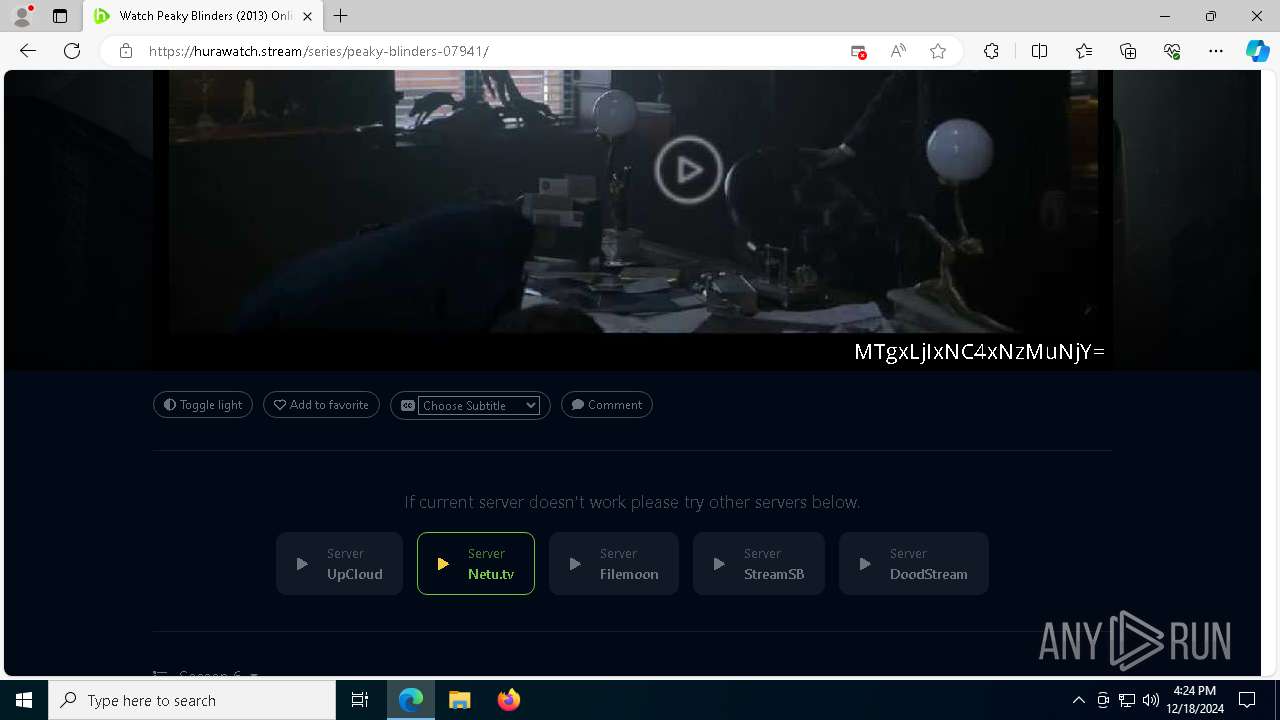Click the address bar URL
This screenshot has height=720, width=1280.
coord(318,51)
